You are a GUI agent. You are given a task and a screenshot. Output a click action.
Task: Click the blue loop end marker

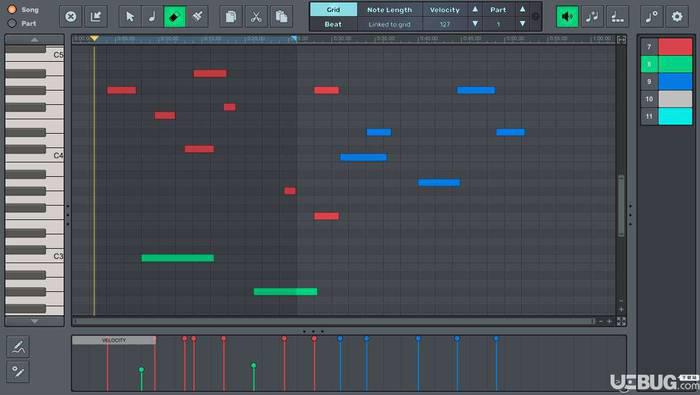[x=293, y=39]
